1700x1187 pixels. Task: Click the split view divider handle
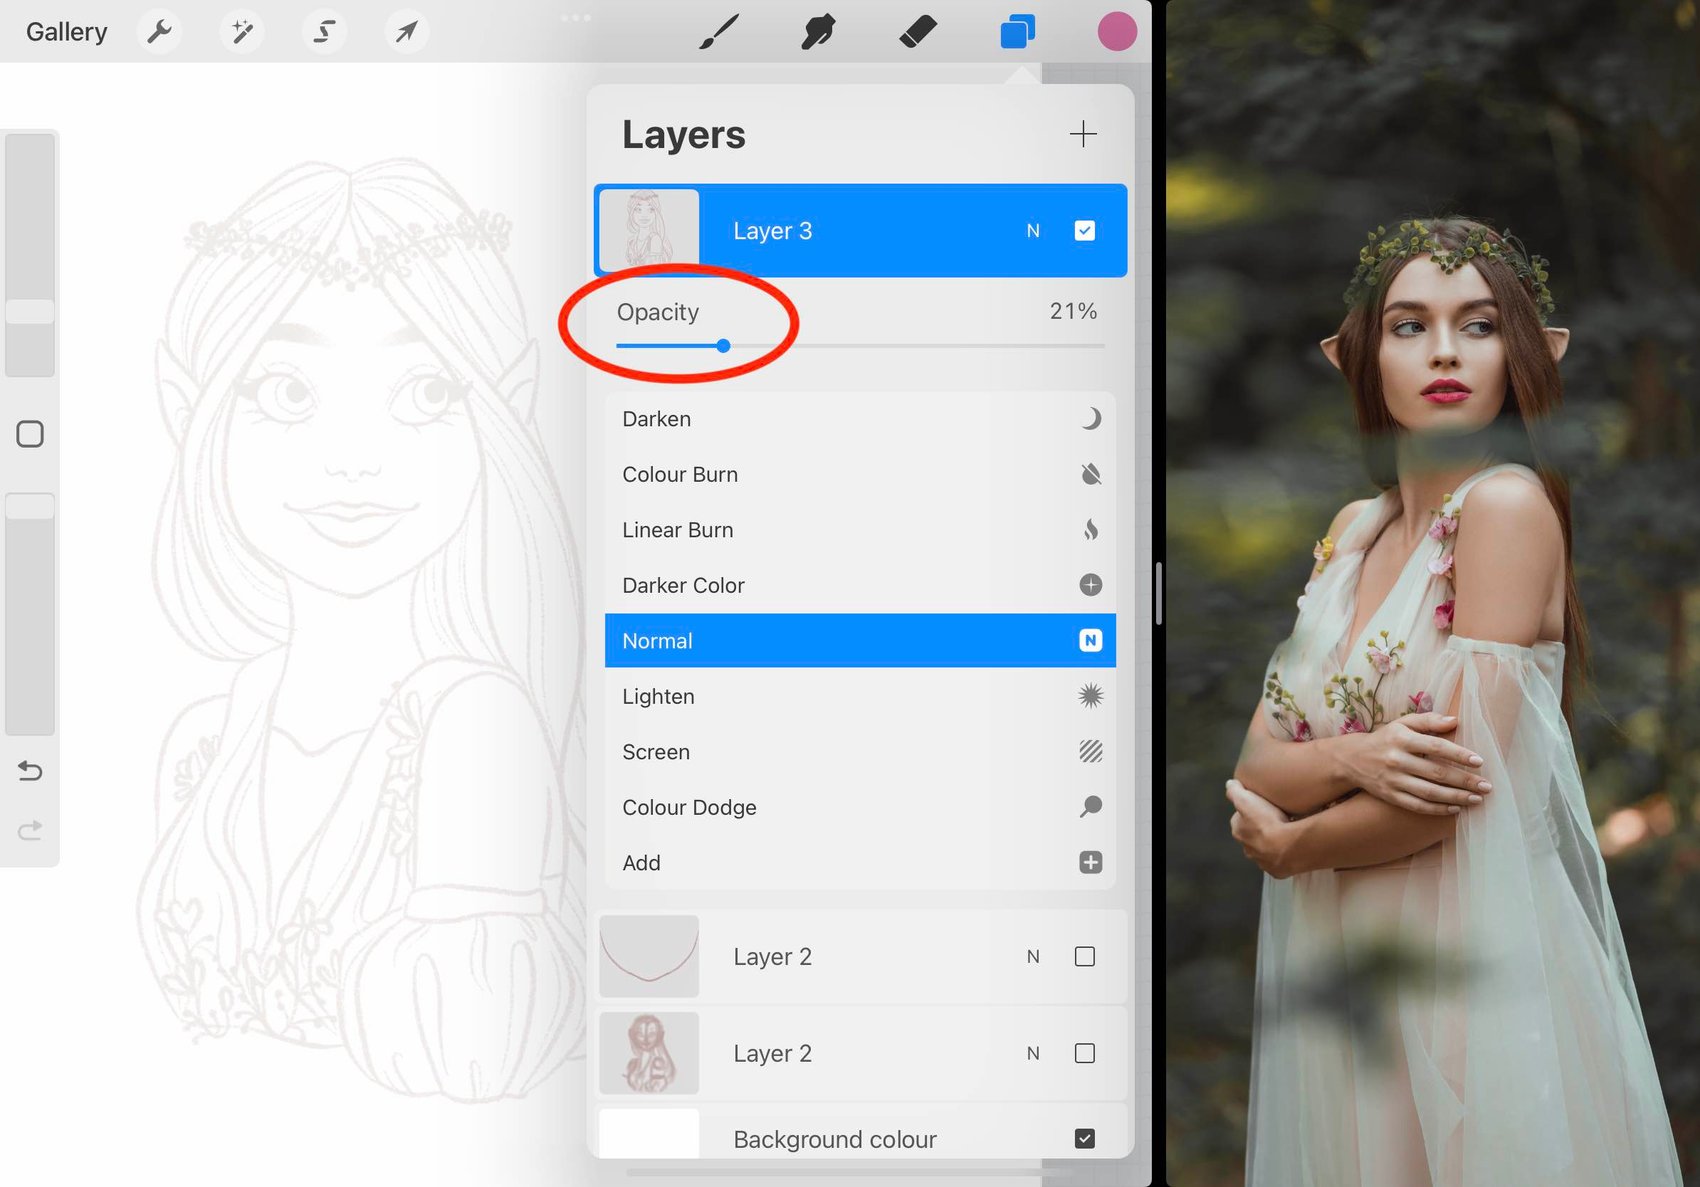1158,593
